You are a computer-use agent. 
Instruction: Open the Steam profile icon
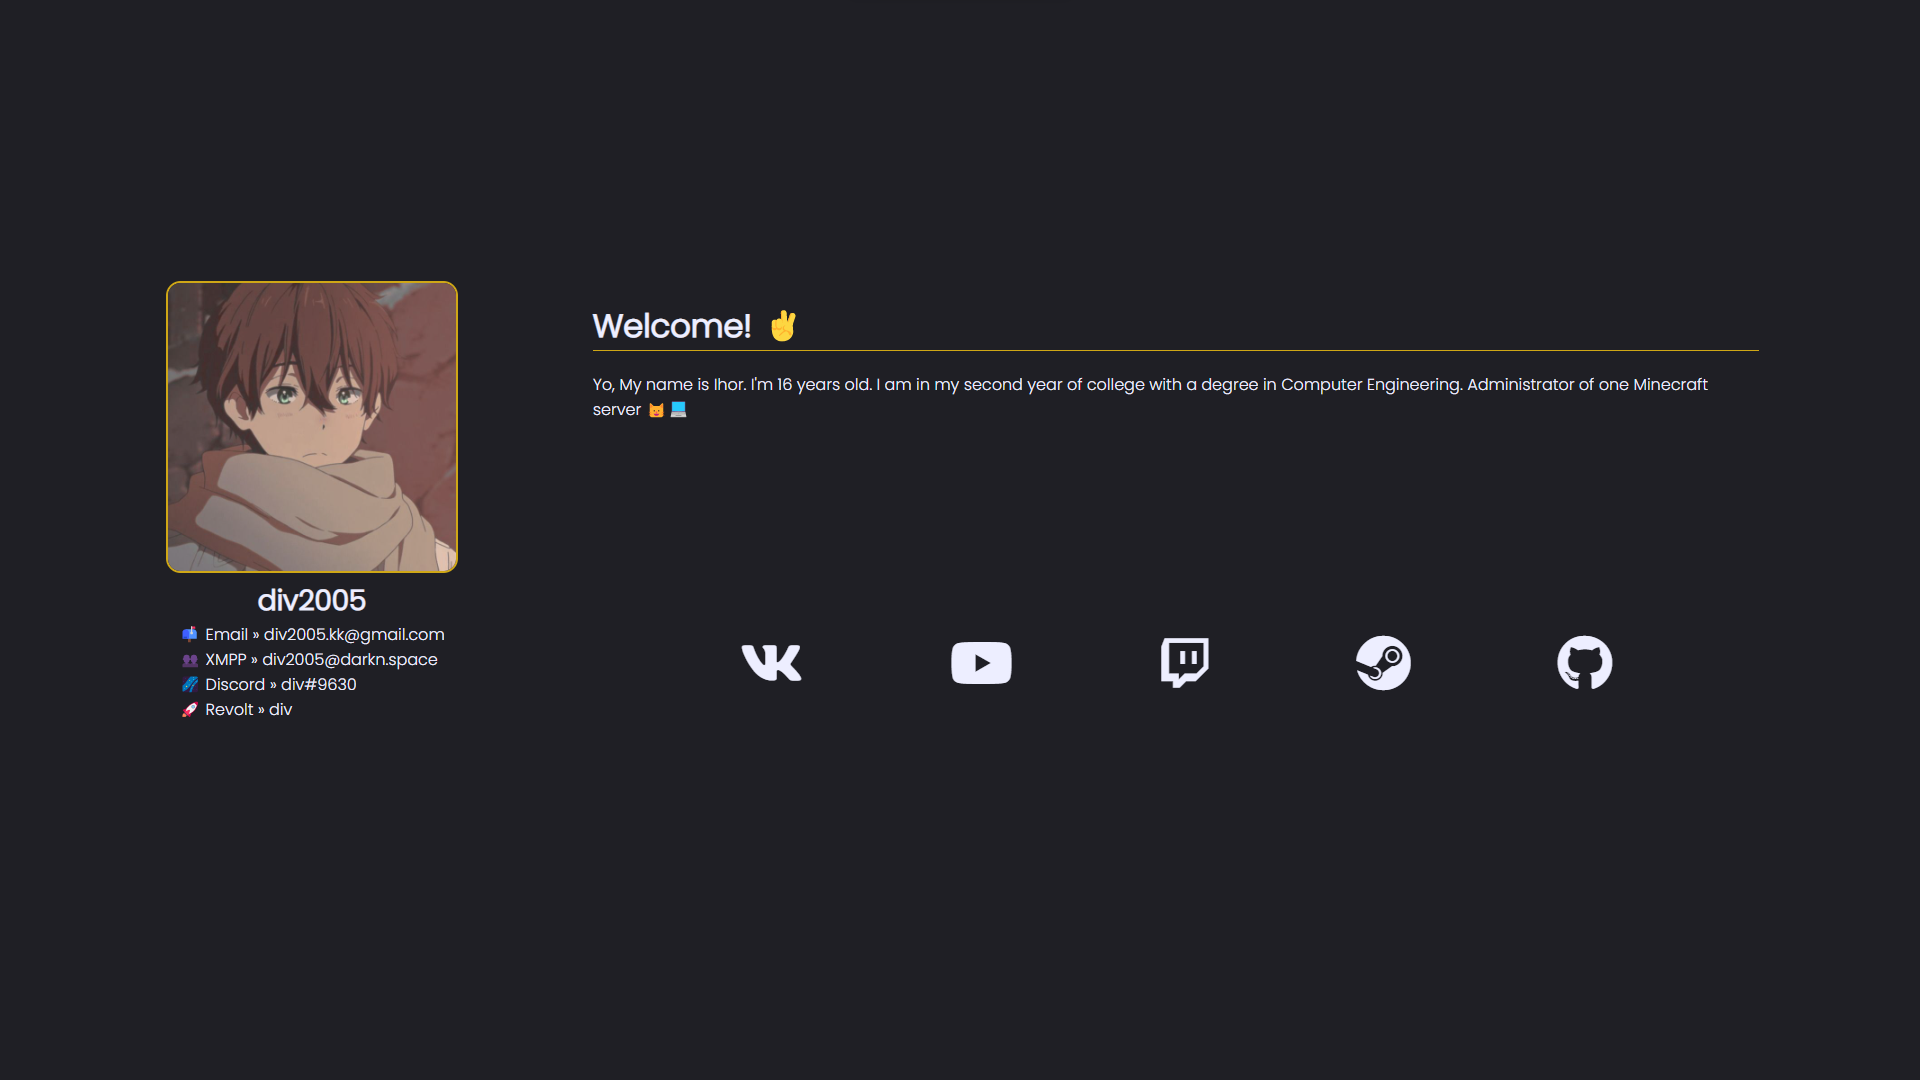tap(1383, 662)
